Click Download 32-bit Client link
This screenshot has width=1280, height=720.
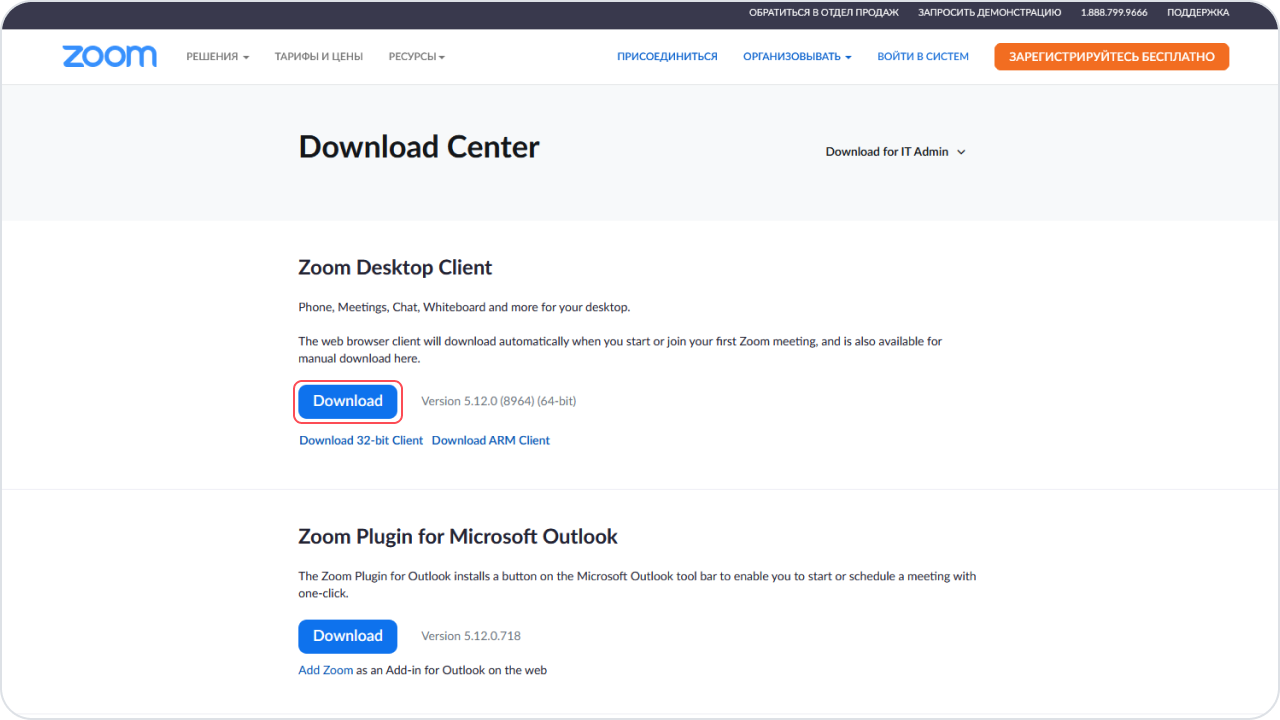361,440
